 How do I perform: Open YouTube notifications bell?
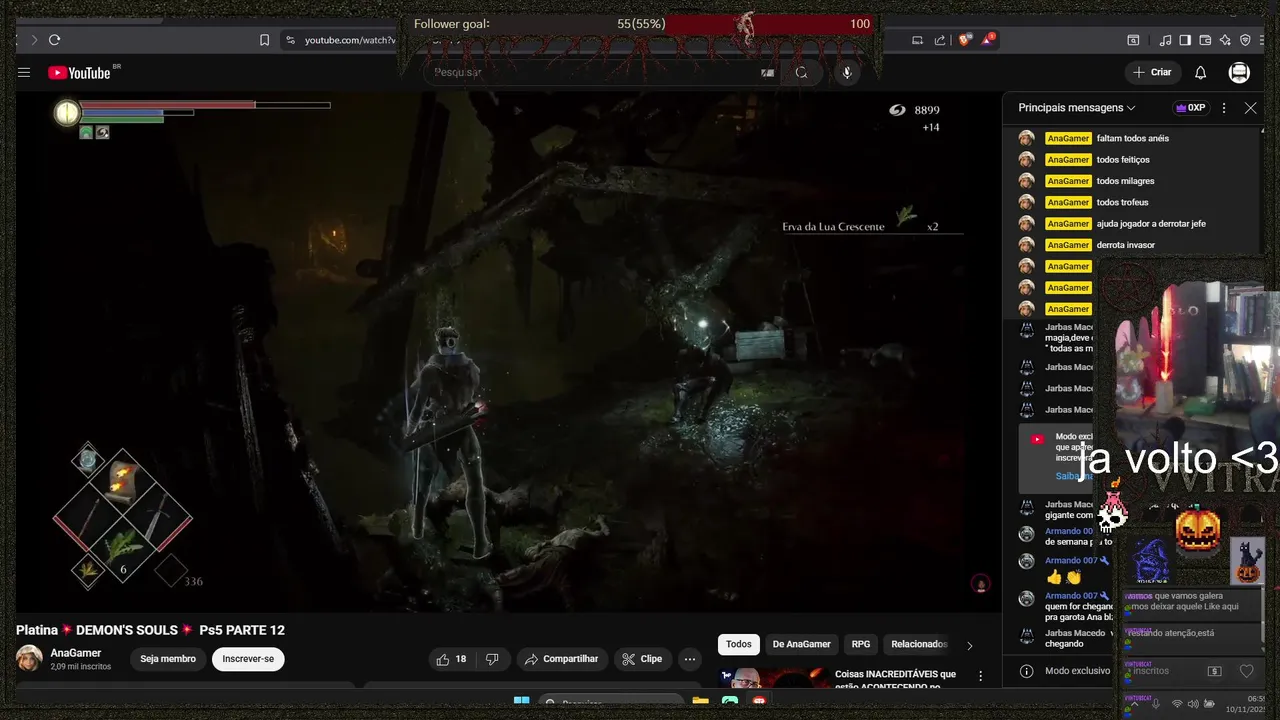[x=1200, y=72]
